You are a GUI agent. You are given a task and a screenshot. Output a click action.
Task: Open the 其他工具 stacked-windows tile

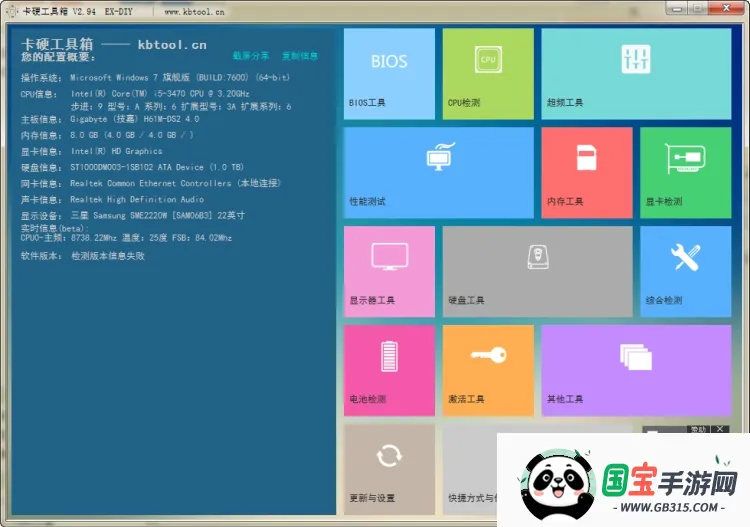[x=636, y=371]
